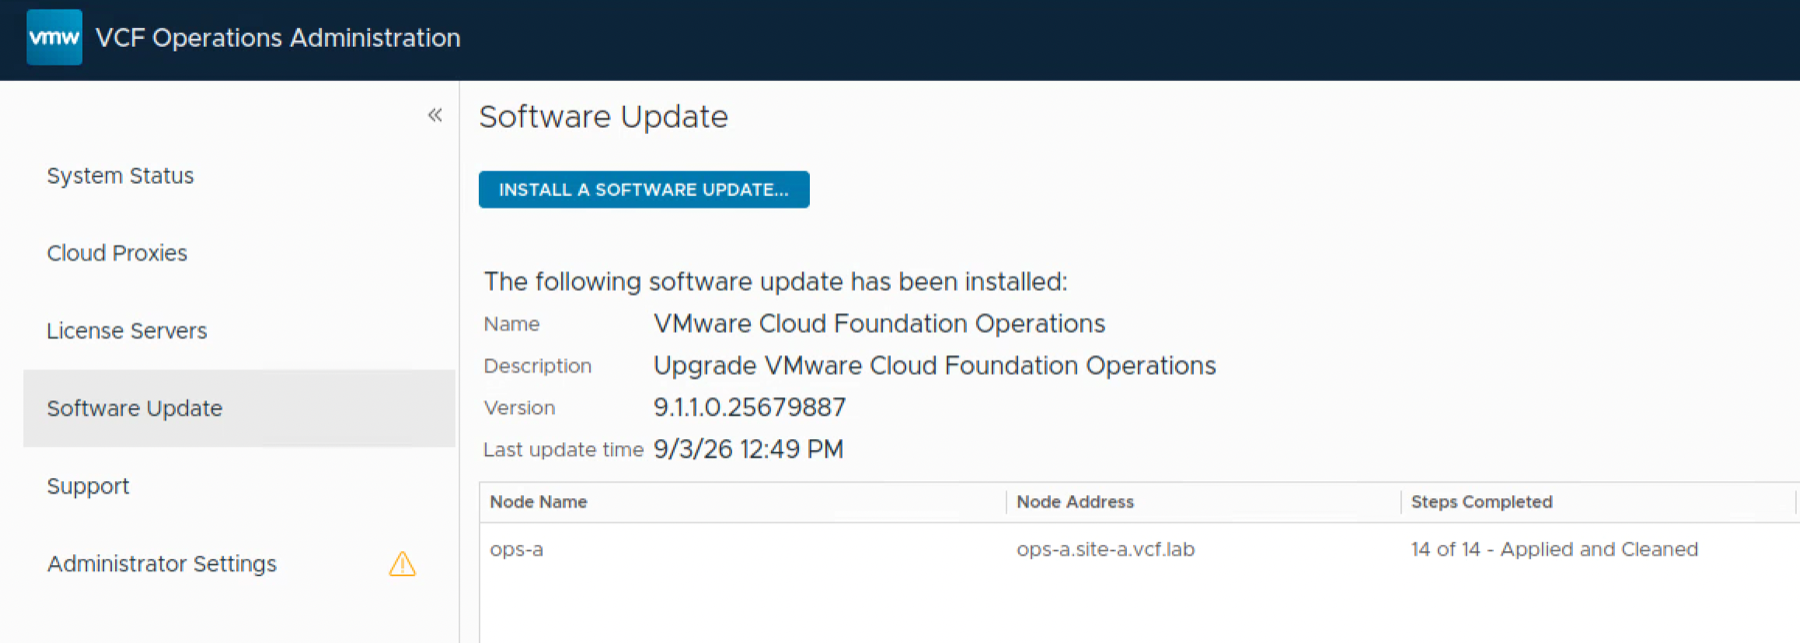Click the vmw logo icon

click(54, 37)
